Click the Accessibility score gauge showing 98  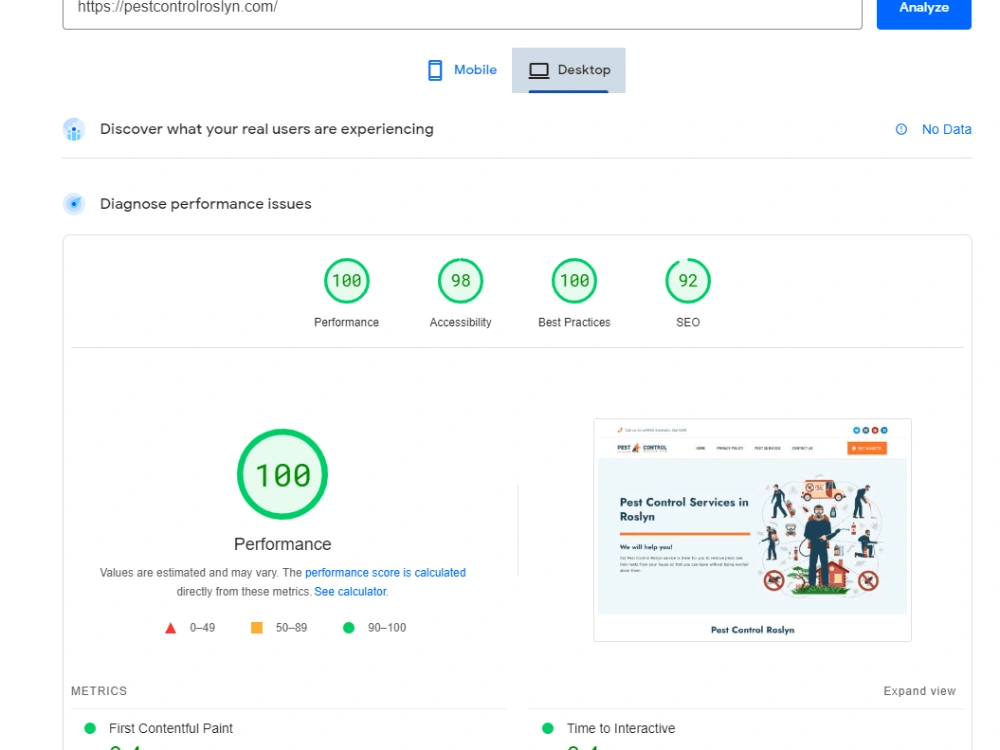(460, 281)
